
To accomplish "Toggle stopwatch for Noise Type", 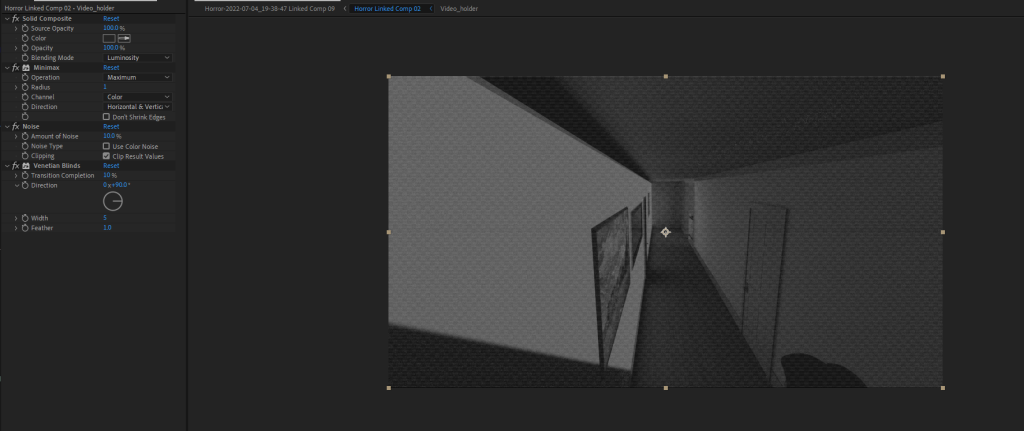I will (25, 146).
